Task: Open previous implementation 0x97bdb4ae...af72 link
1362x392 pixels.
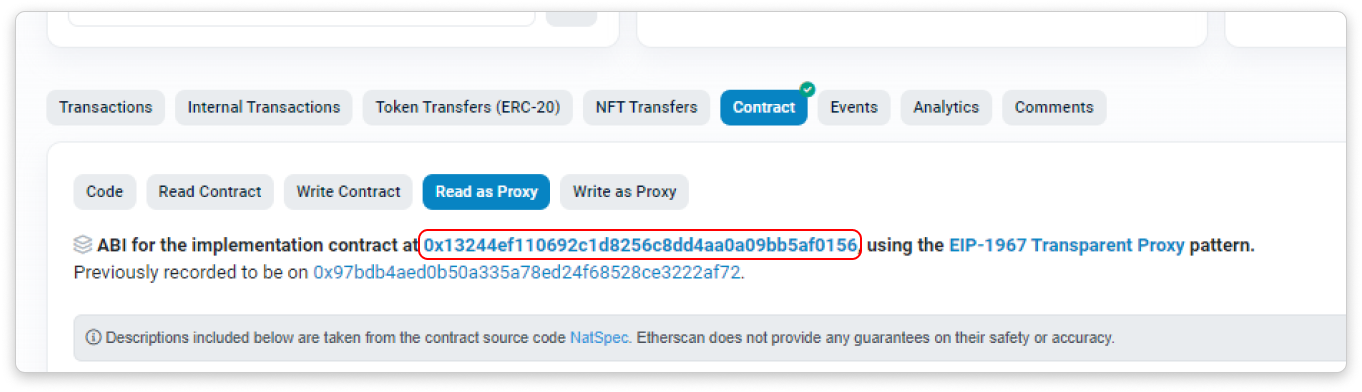Action: coord(527,272)
